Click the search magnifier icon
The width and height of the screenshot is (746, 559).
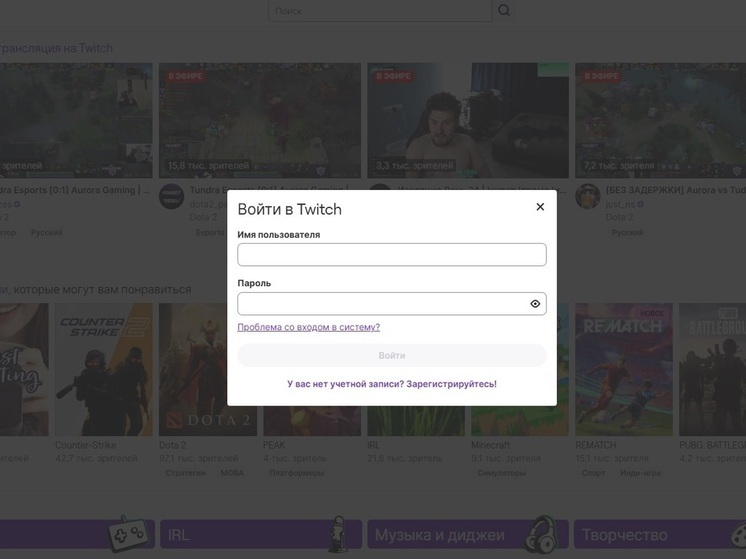tap(504, 10)
